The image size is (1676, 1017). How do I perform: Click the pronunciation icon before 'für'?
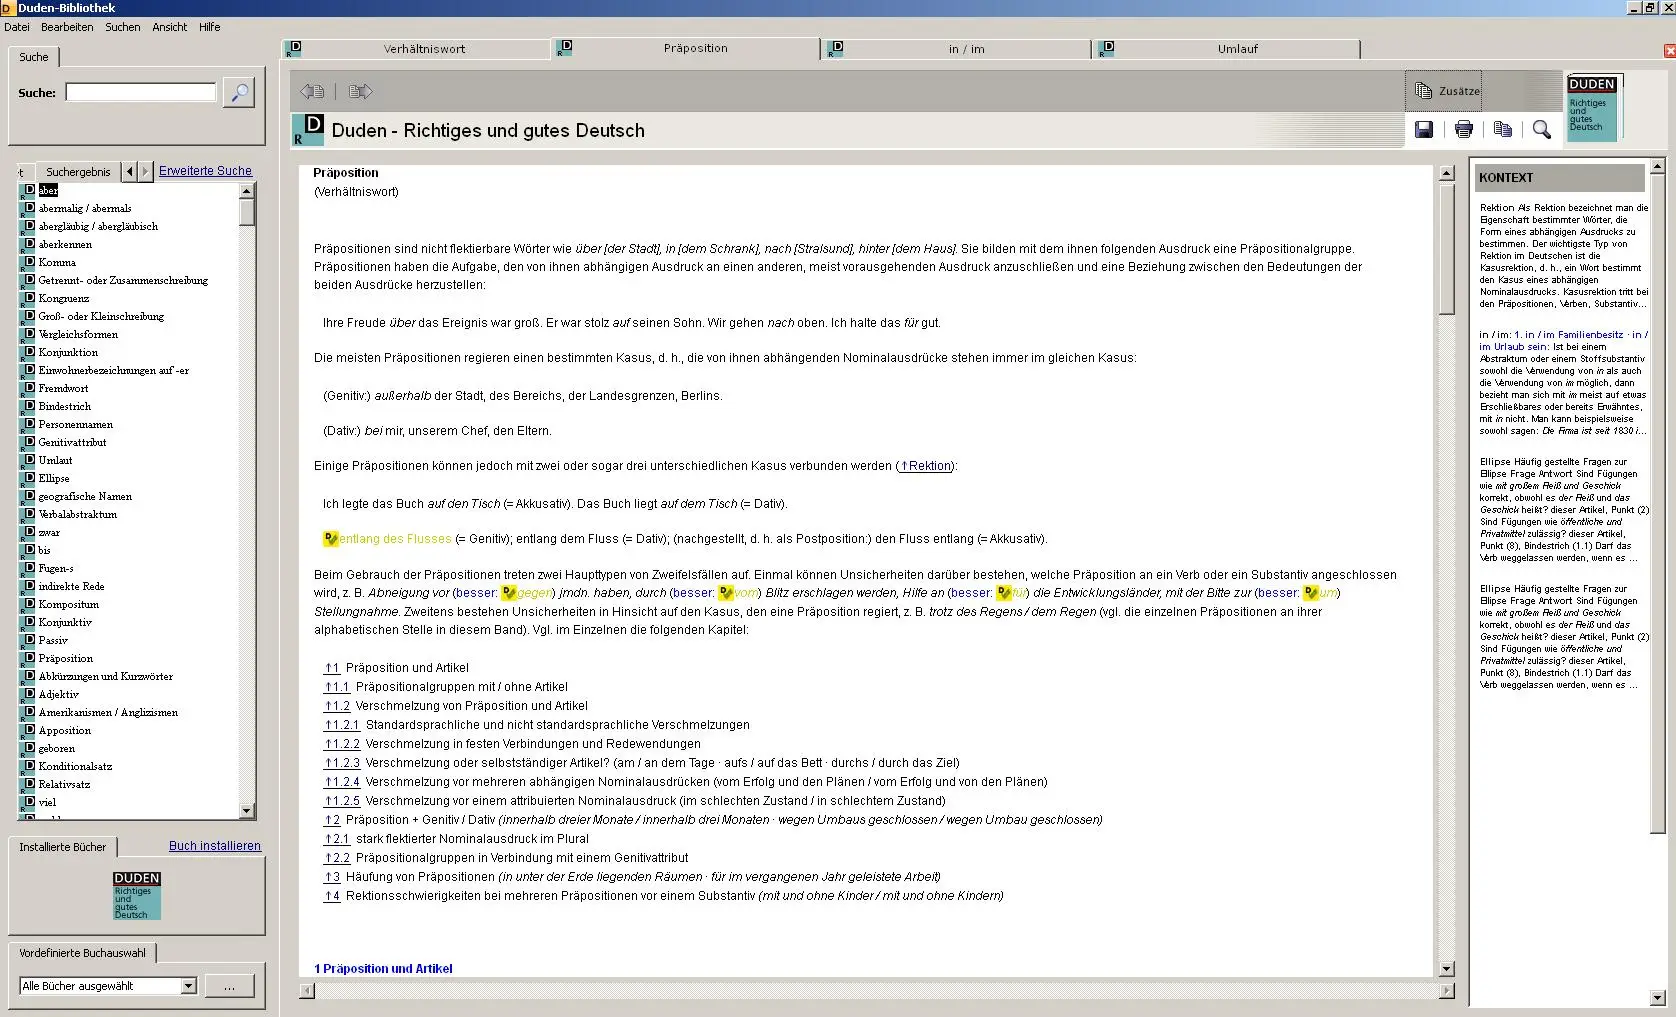click(1003, 593)
